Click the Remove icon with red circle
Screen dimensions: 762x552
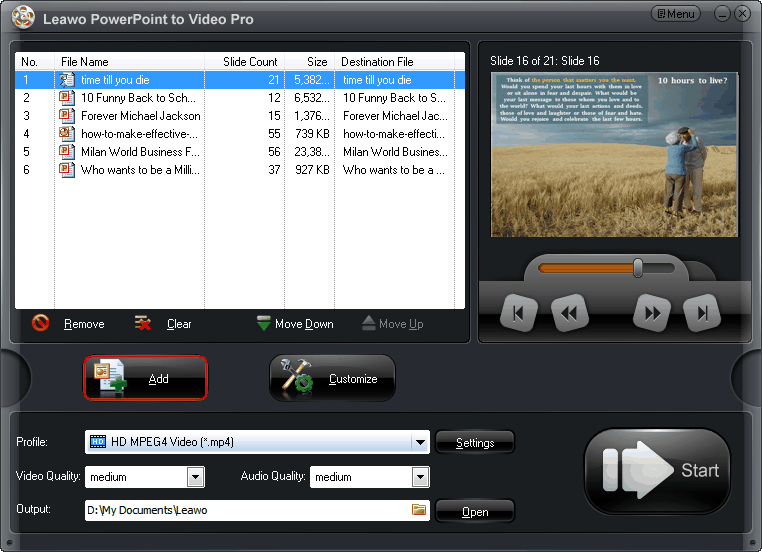point(40,323)
